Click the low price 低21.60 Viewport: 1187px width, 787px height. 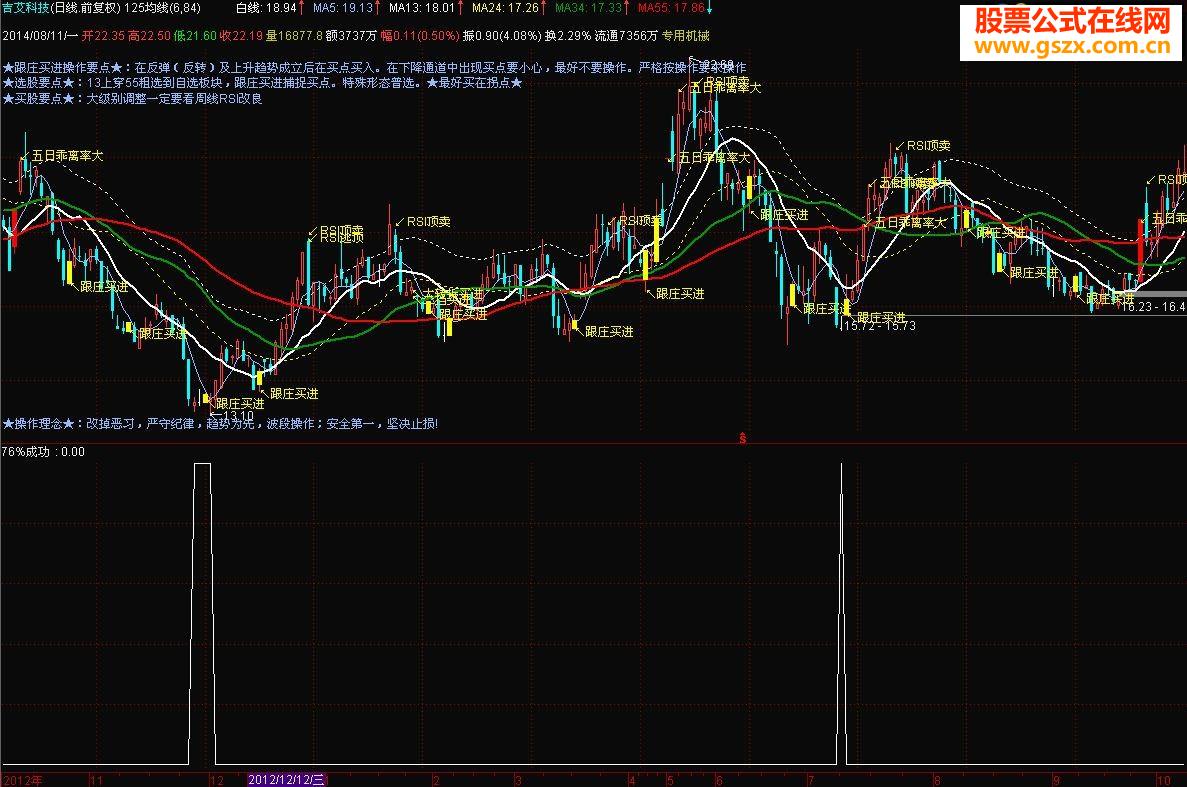pos(195,36)
